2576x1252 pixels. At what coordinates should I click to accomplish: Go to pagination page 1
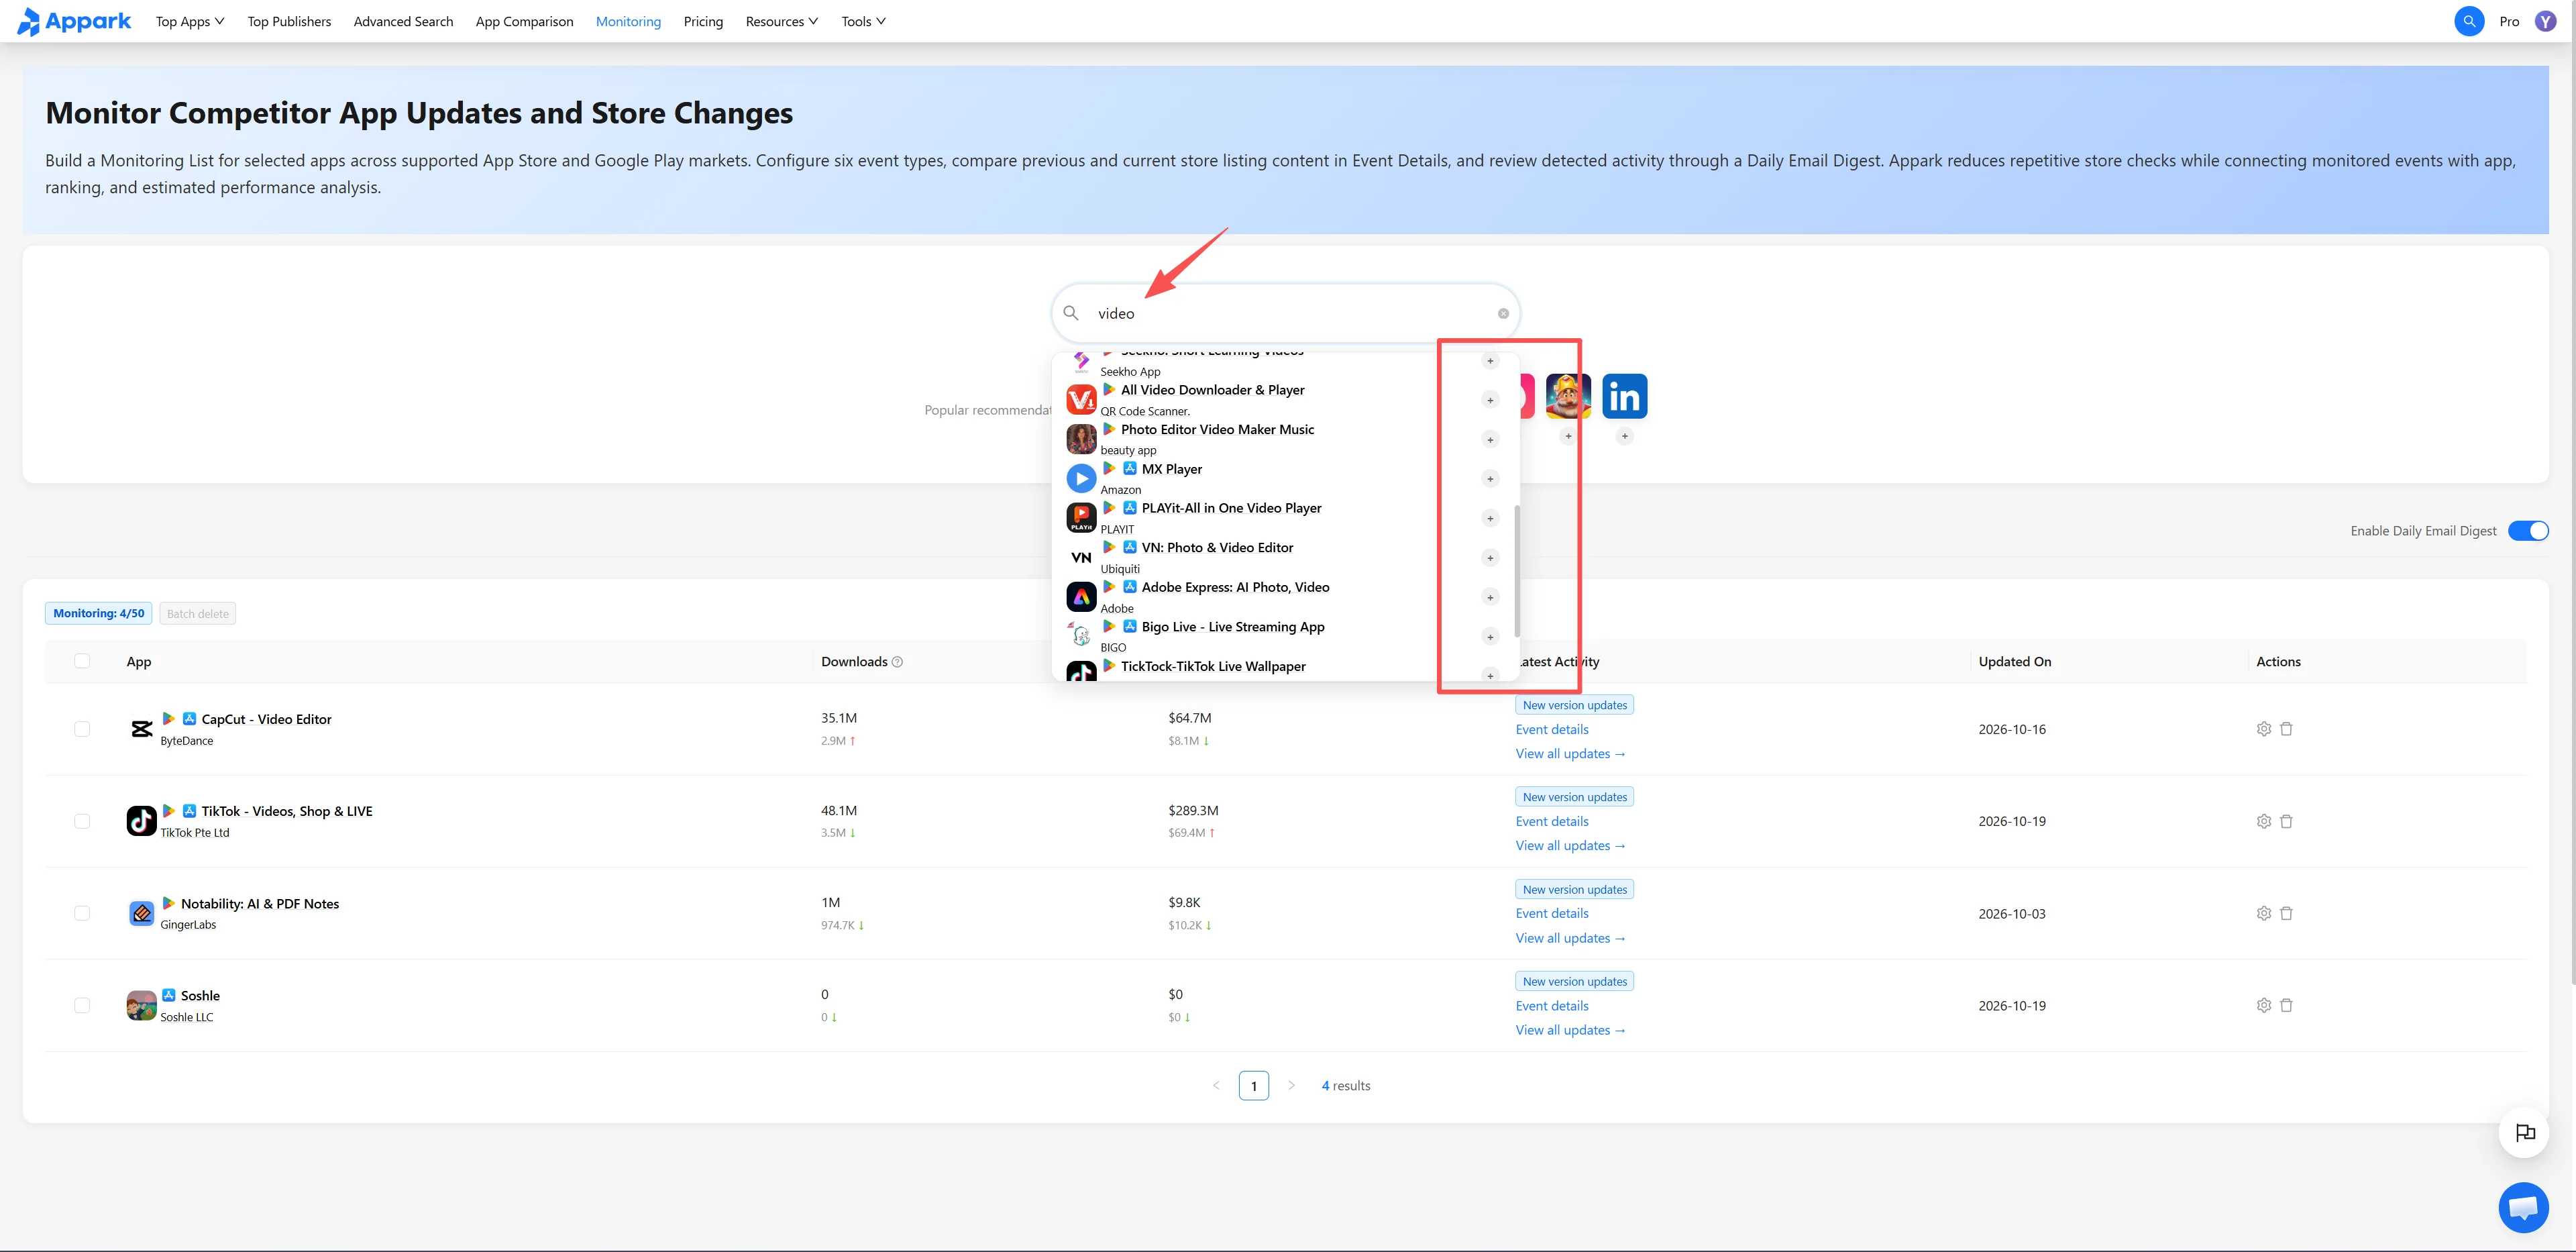1253,1085
